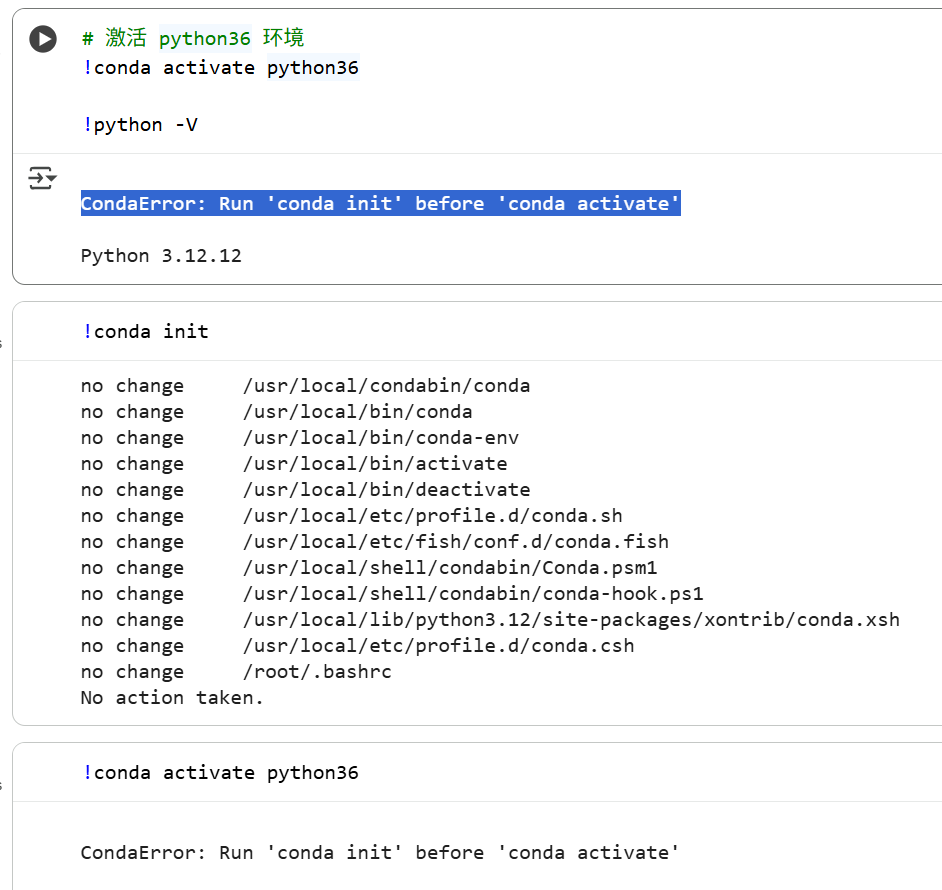Click the CondaError text in the bottom output
942x890 pixels.
(380, 852)
